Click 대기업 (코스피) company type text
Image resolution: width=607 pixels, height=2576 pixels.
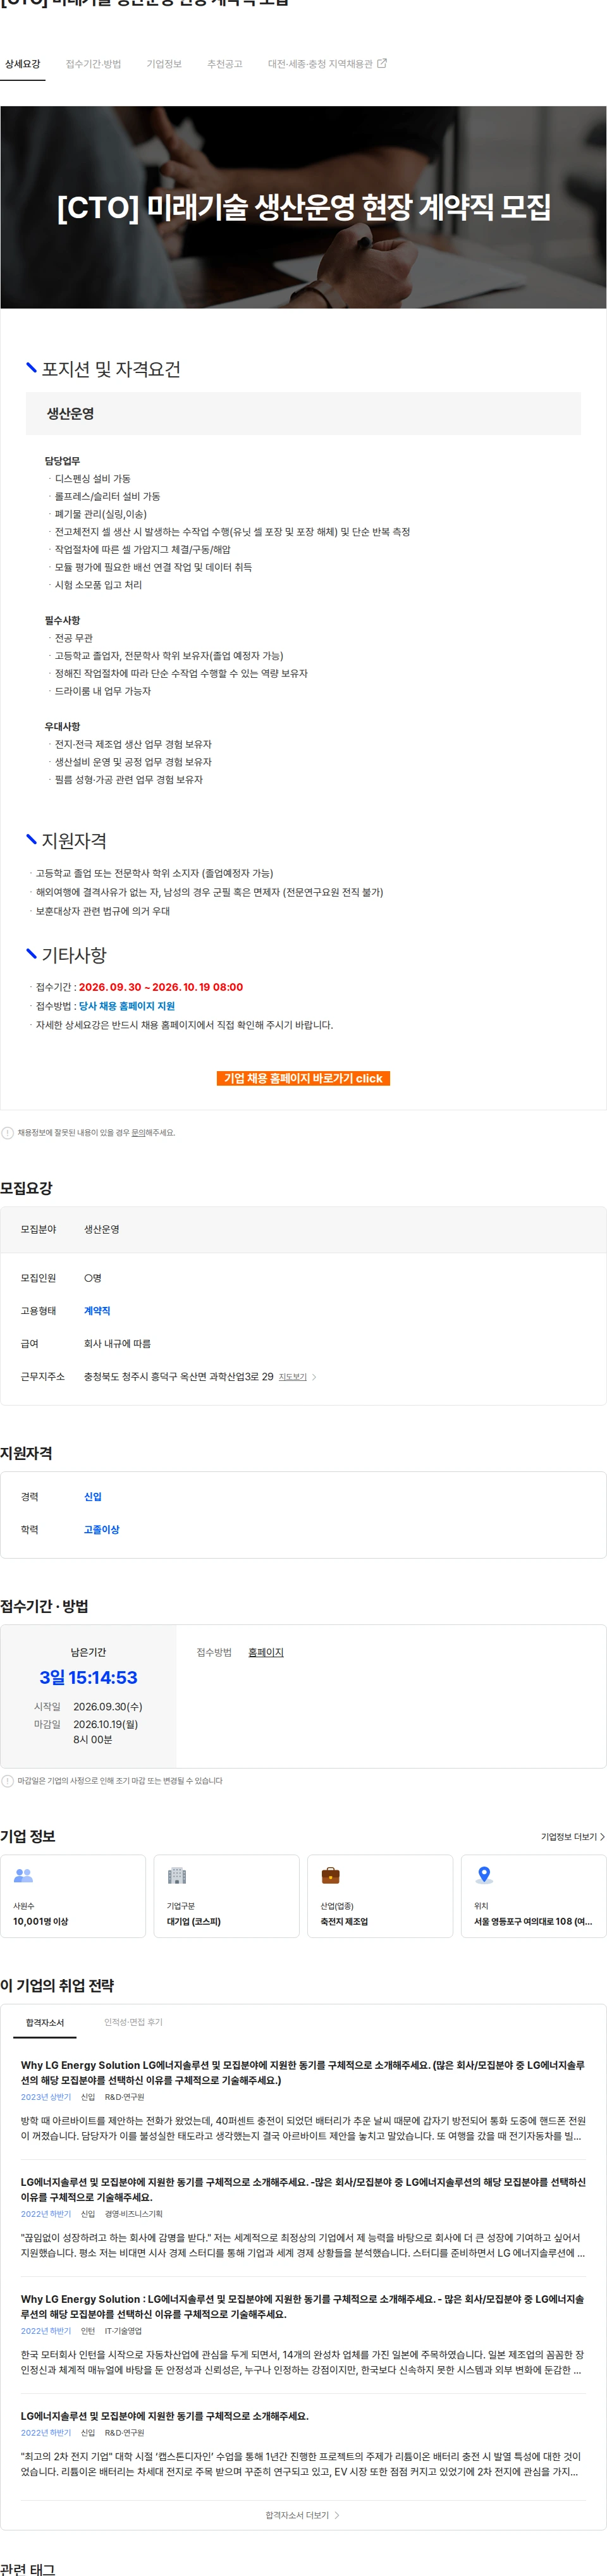tap(193, 1921)
